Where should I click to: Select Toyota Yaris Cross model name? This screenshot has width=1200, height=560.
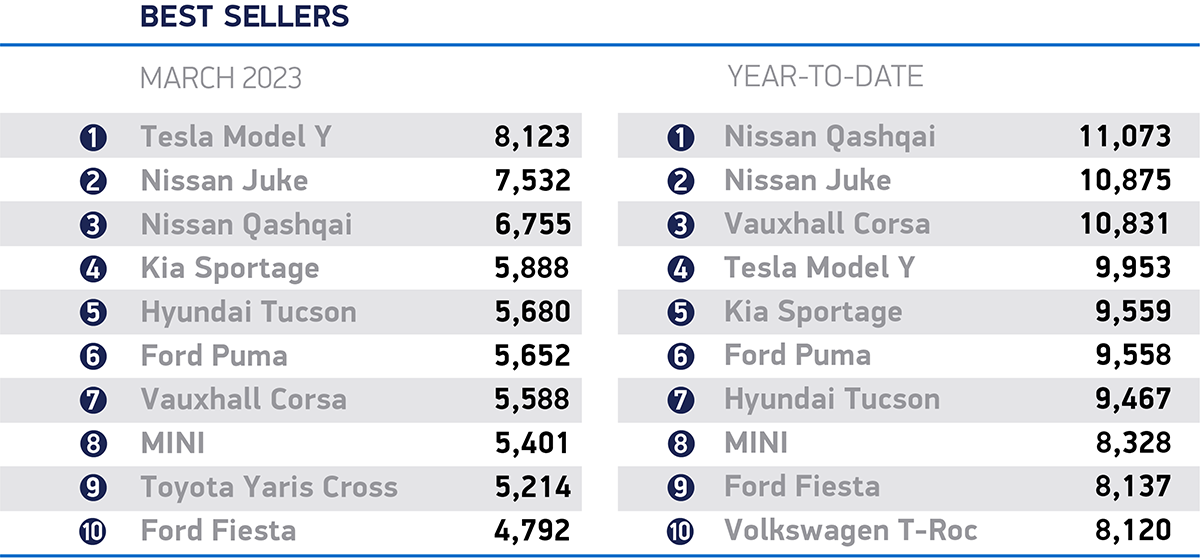pos(269,487)
